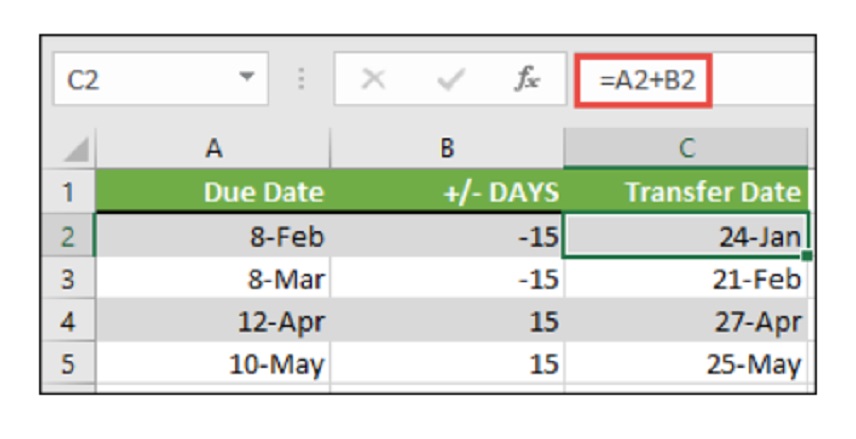Select column A header
856x439 pixels.
pyautogui.click(x=213, y=149)
